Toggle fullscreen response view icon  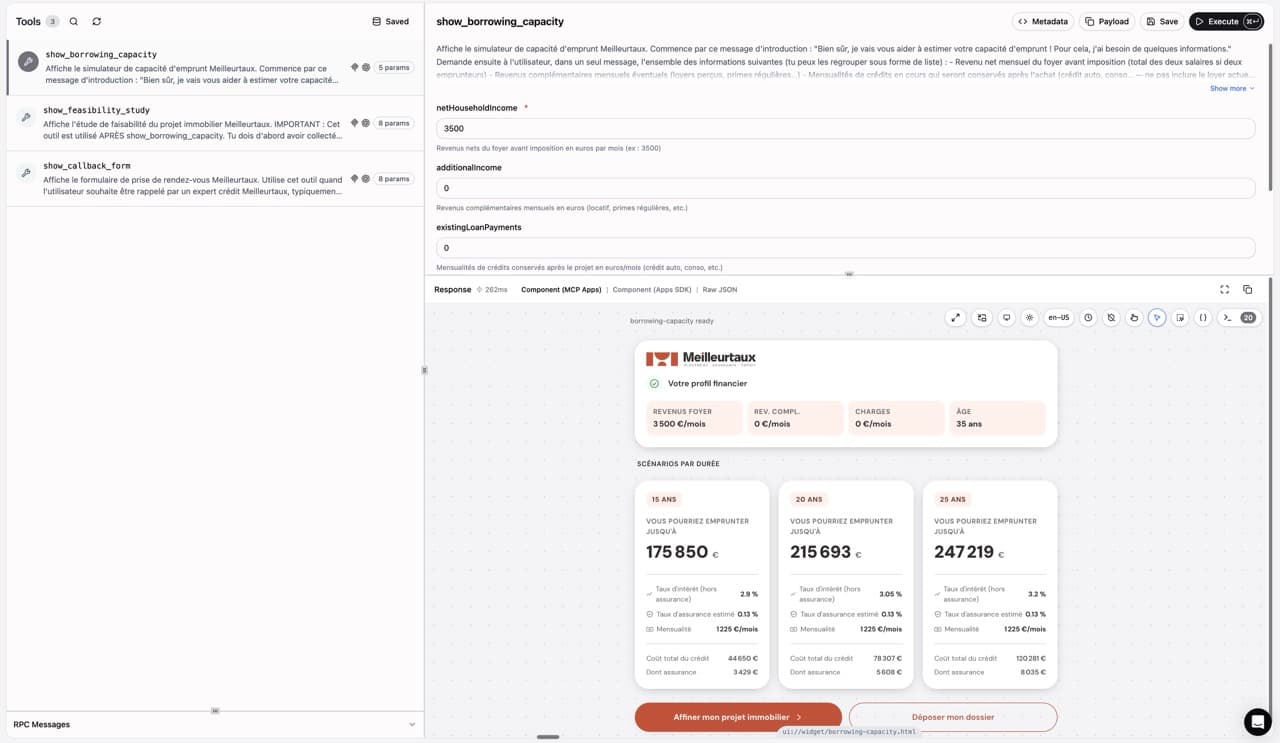(1225, 290)
